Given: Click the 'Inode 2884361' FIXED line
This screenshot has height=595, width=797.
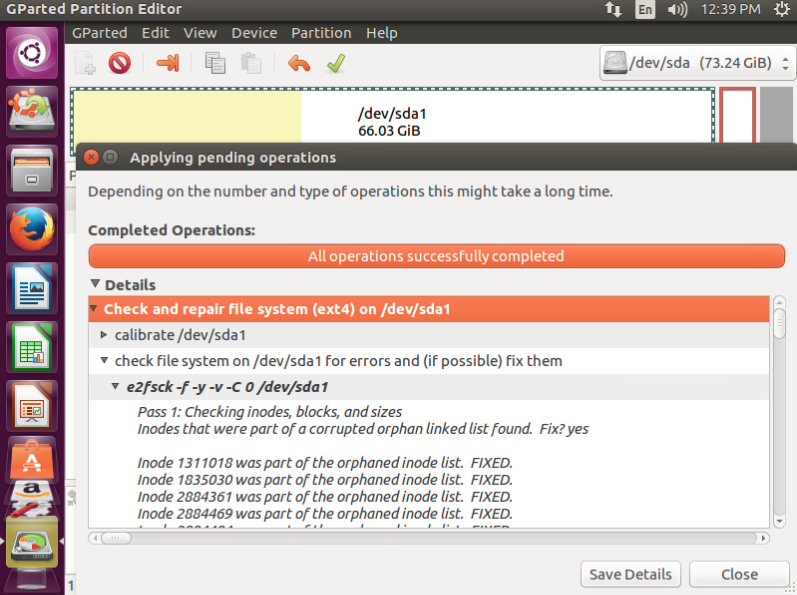Looking at the screenshot, I should pyautogui.click(x=325, y=496).
